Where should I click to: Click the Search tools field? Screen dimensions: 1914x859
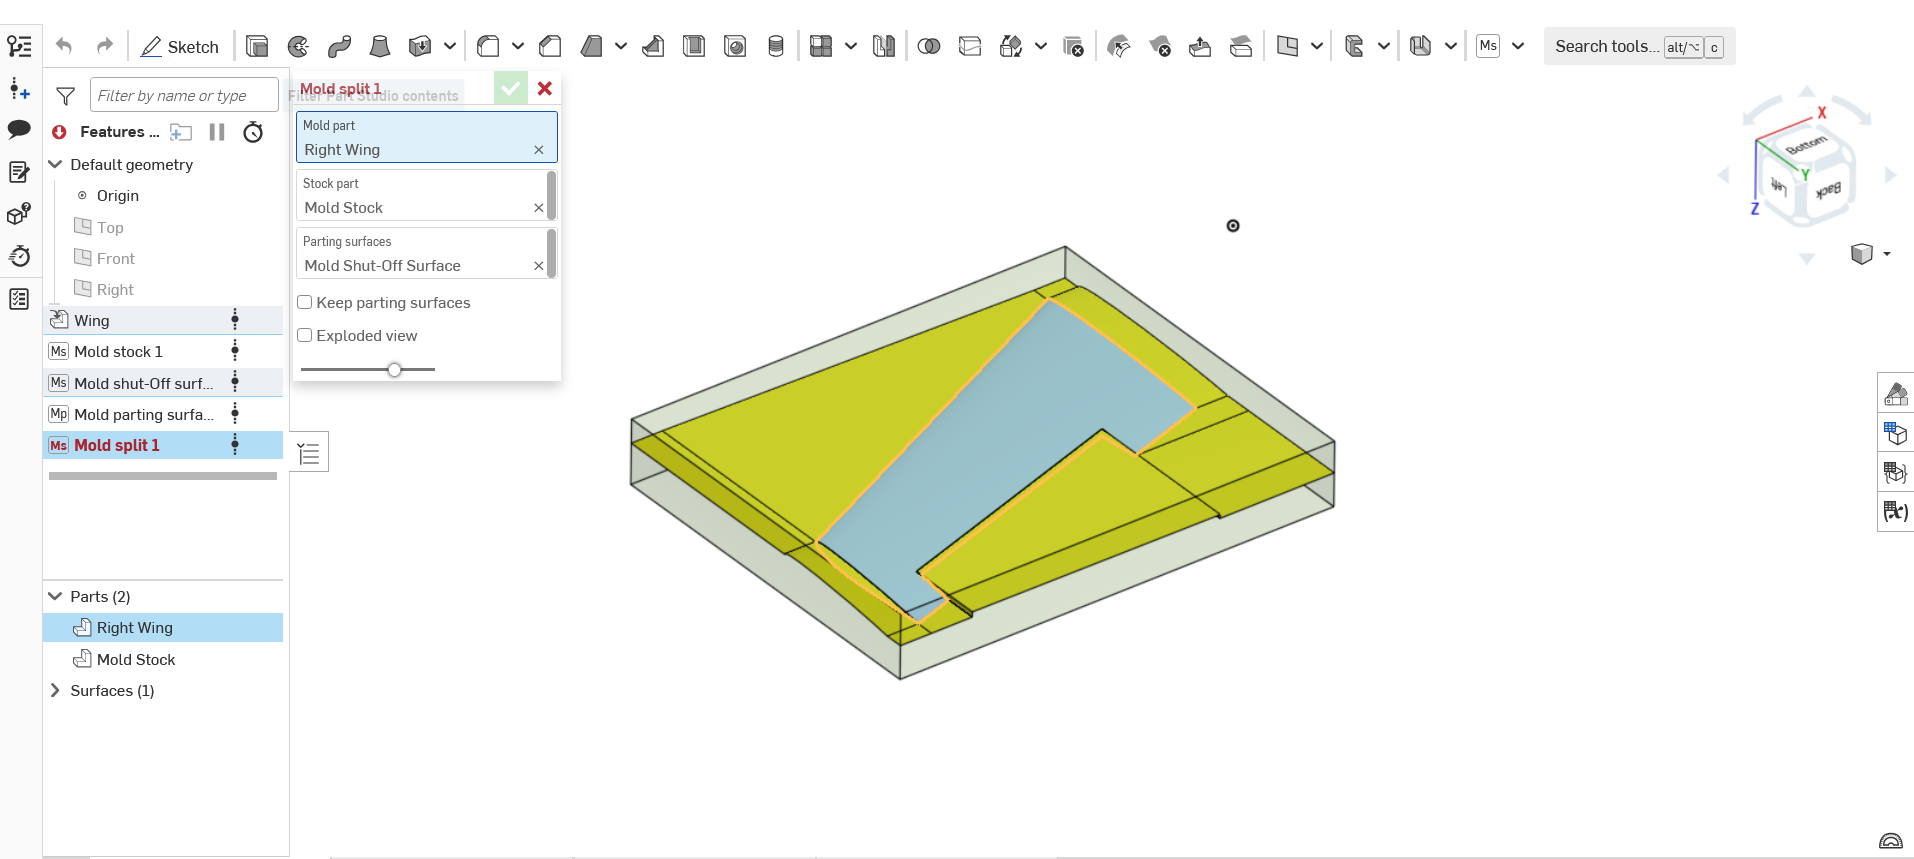1639,46
